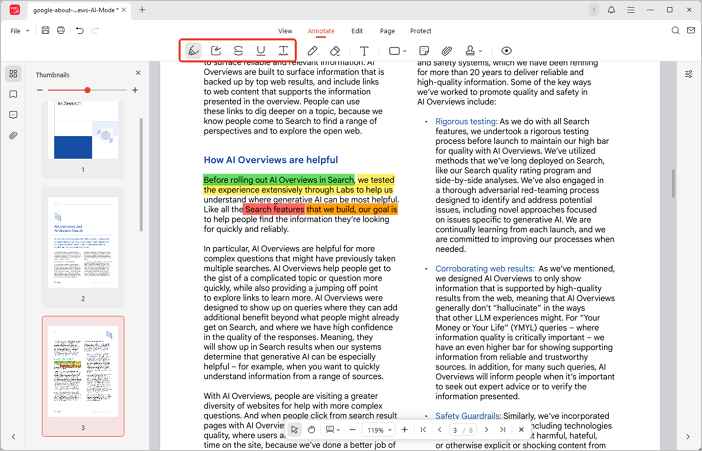Screen dimensions: 702x451
Task: Expand the Stamp tool dropdown arrow
Action: click(480, 51)
